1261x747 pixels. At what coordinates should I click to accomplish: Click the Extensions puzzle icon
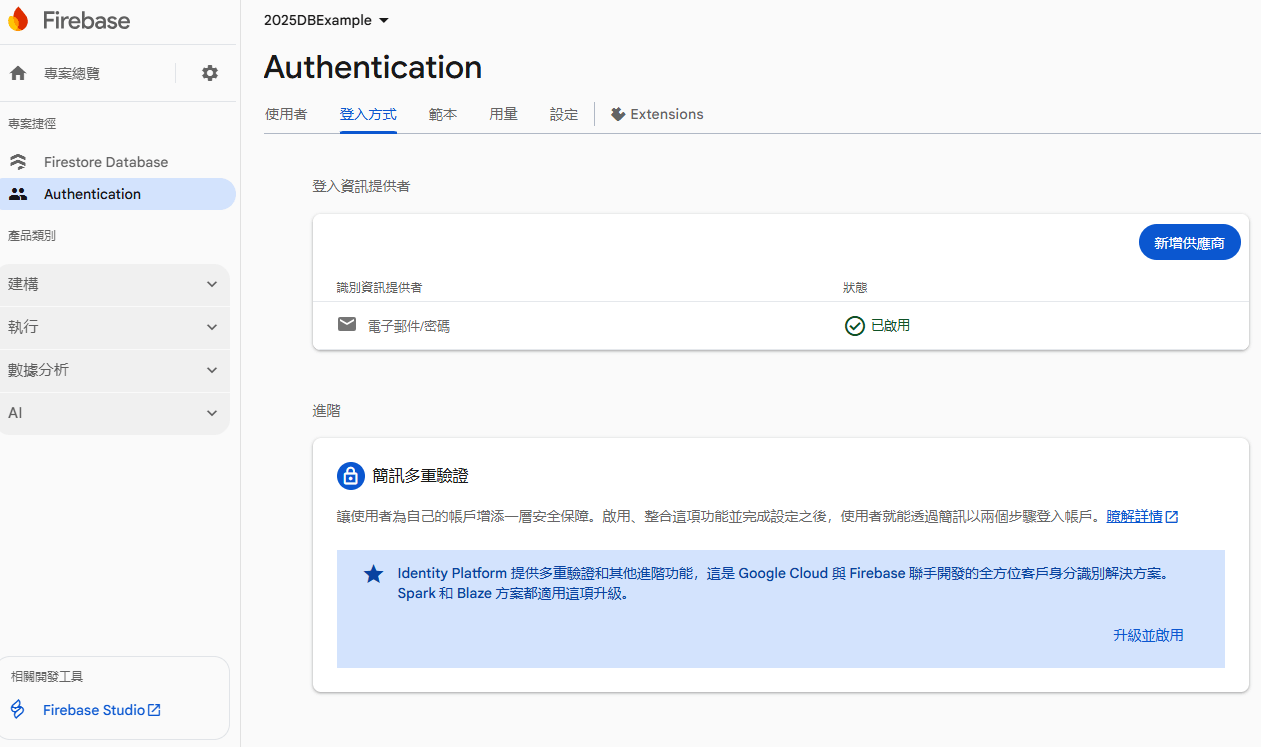618,114
